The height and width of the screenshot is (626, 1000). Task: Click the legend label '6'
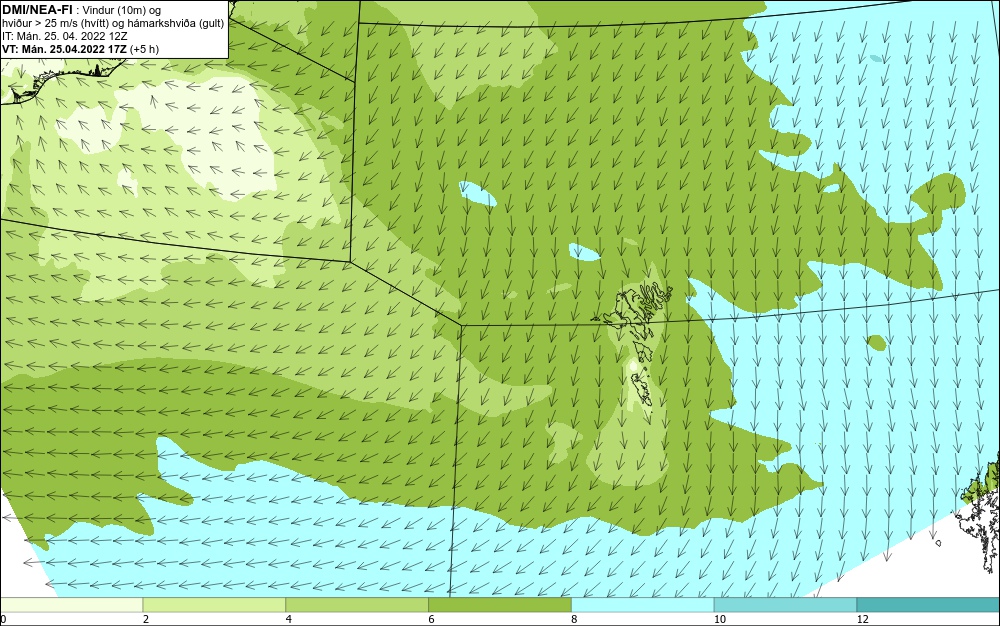[431, 619]
